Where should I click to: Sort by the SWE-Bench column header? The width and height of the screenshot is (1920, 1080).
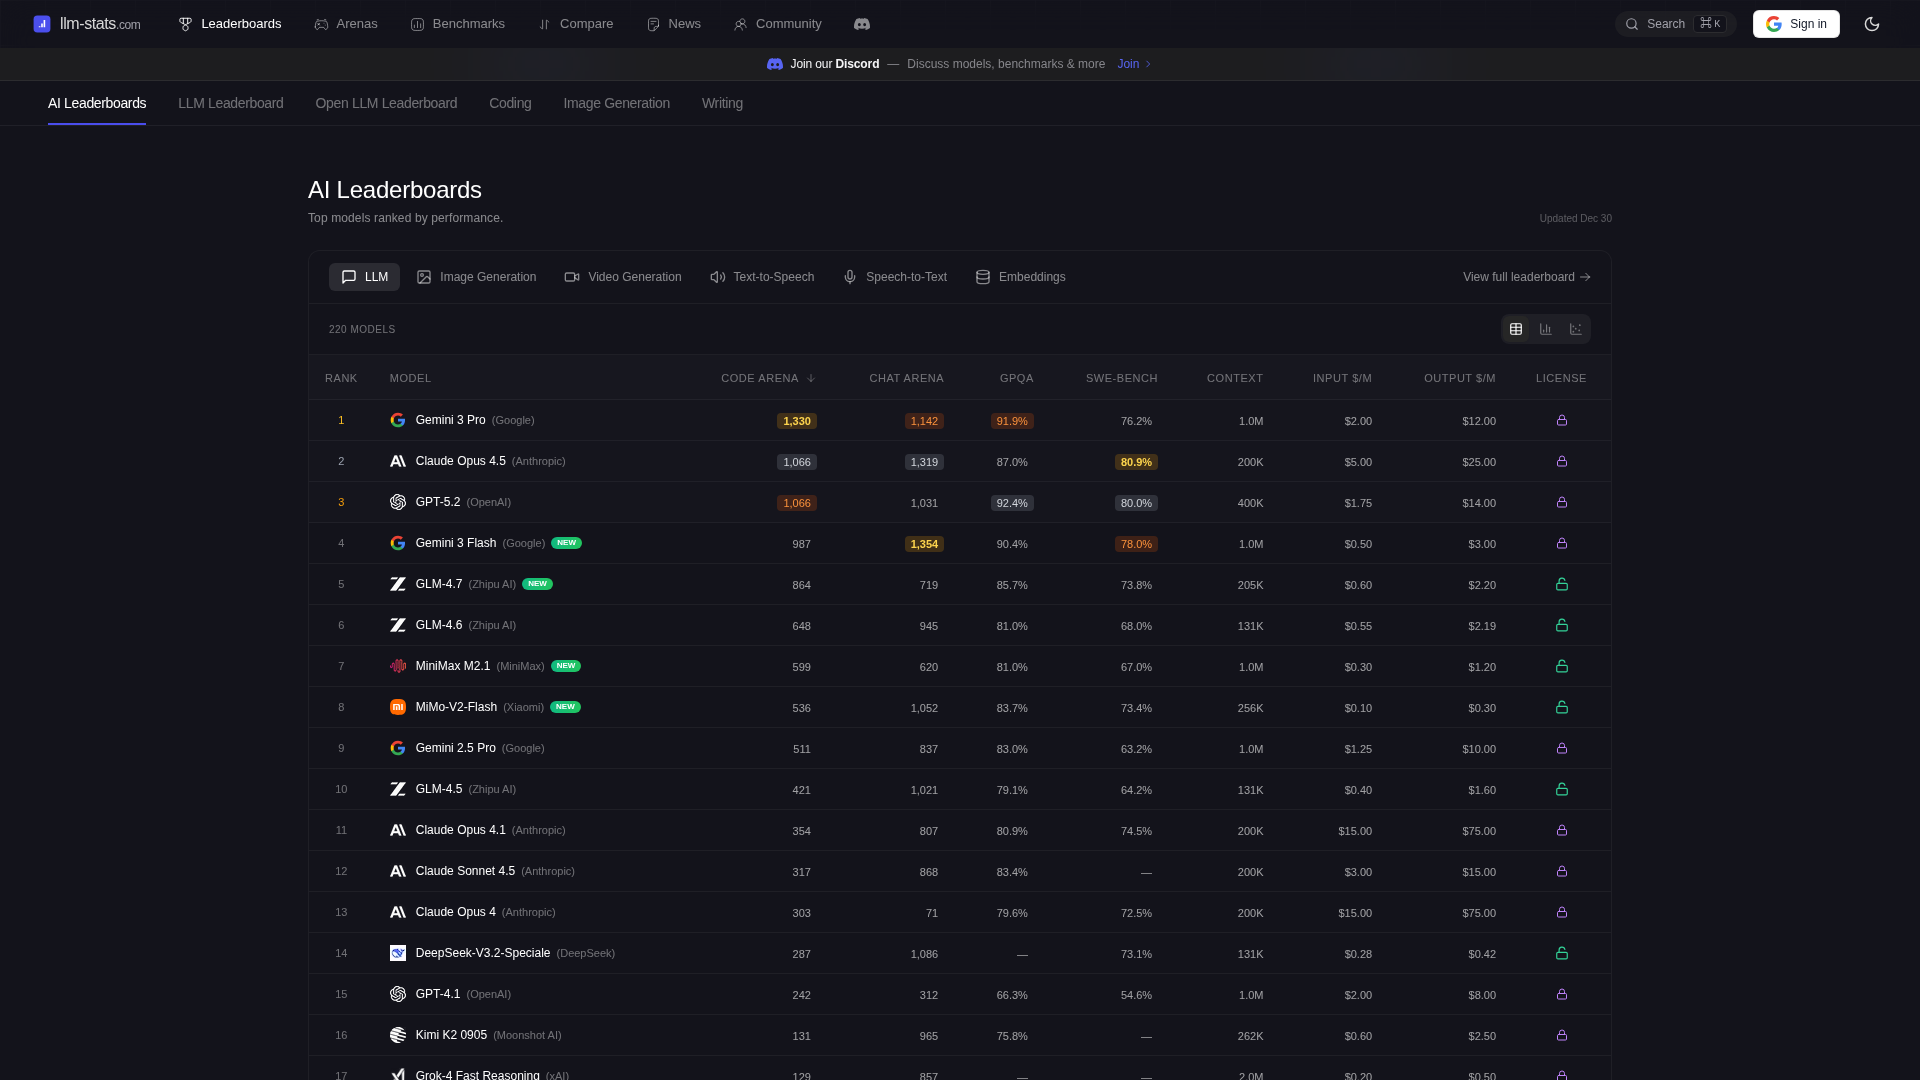1121,378
